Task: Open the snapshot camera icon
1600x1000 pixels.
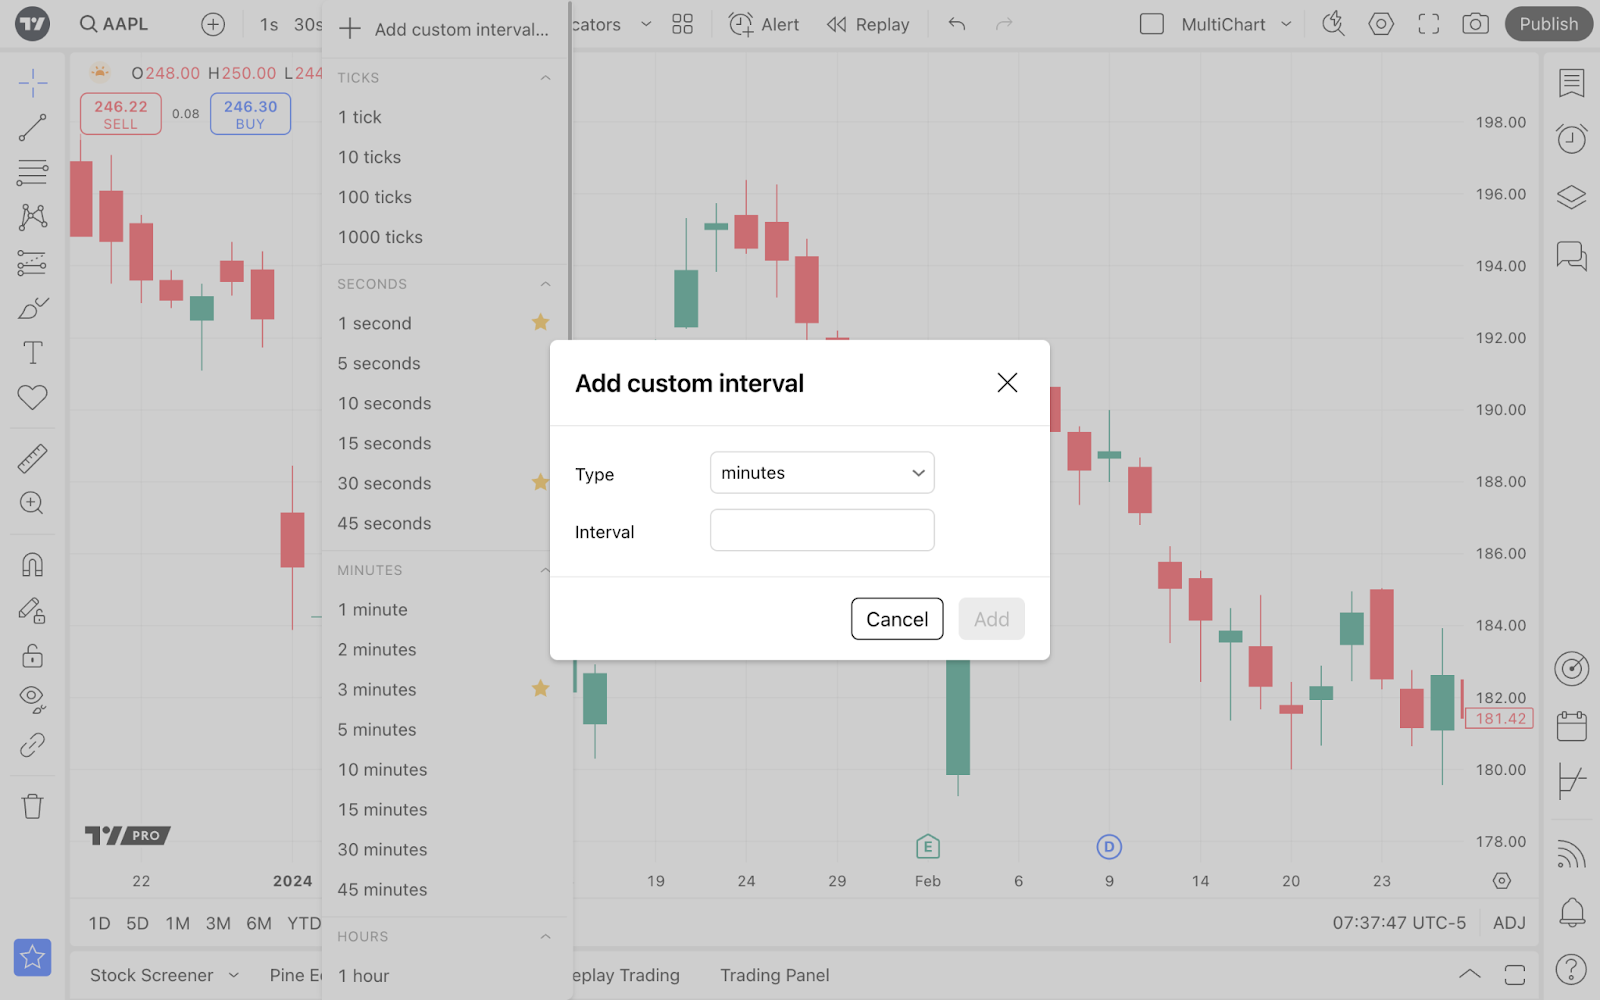Action: (x=1475, y=24)
